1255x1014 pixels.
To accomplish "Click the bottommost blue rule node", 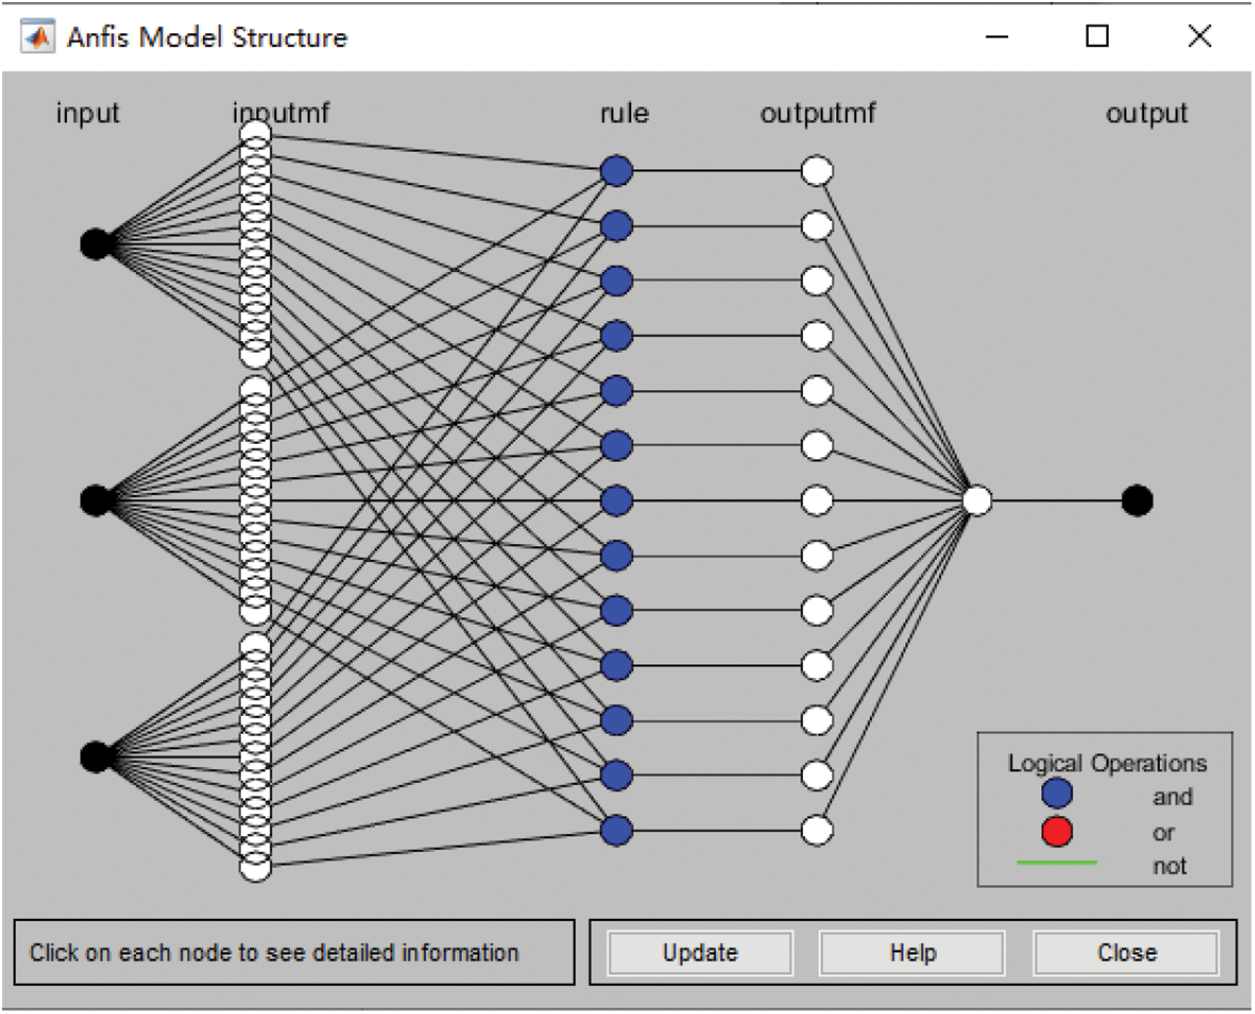I will tap(617, 830).
